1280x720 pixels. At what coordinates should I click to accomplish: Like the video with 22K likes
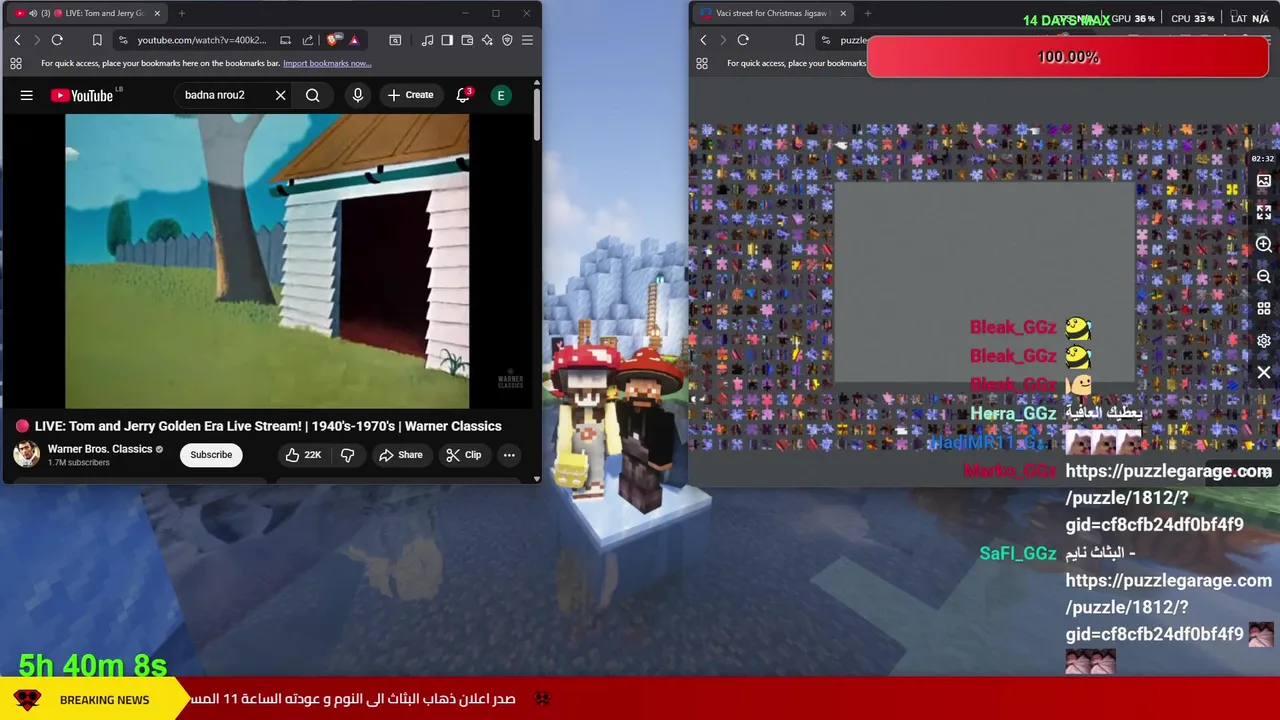click(303, 455)
